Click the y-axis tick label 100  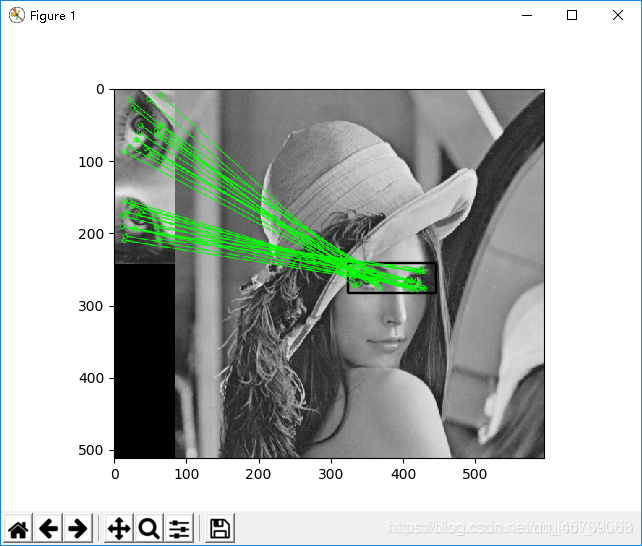click(92, 162)
